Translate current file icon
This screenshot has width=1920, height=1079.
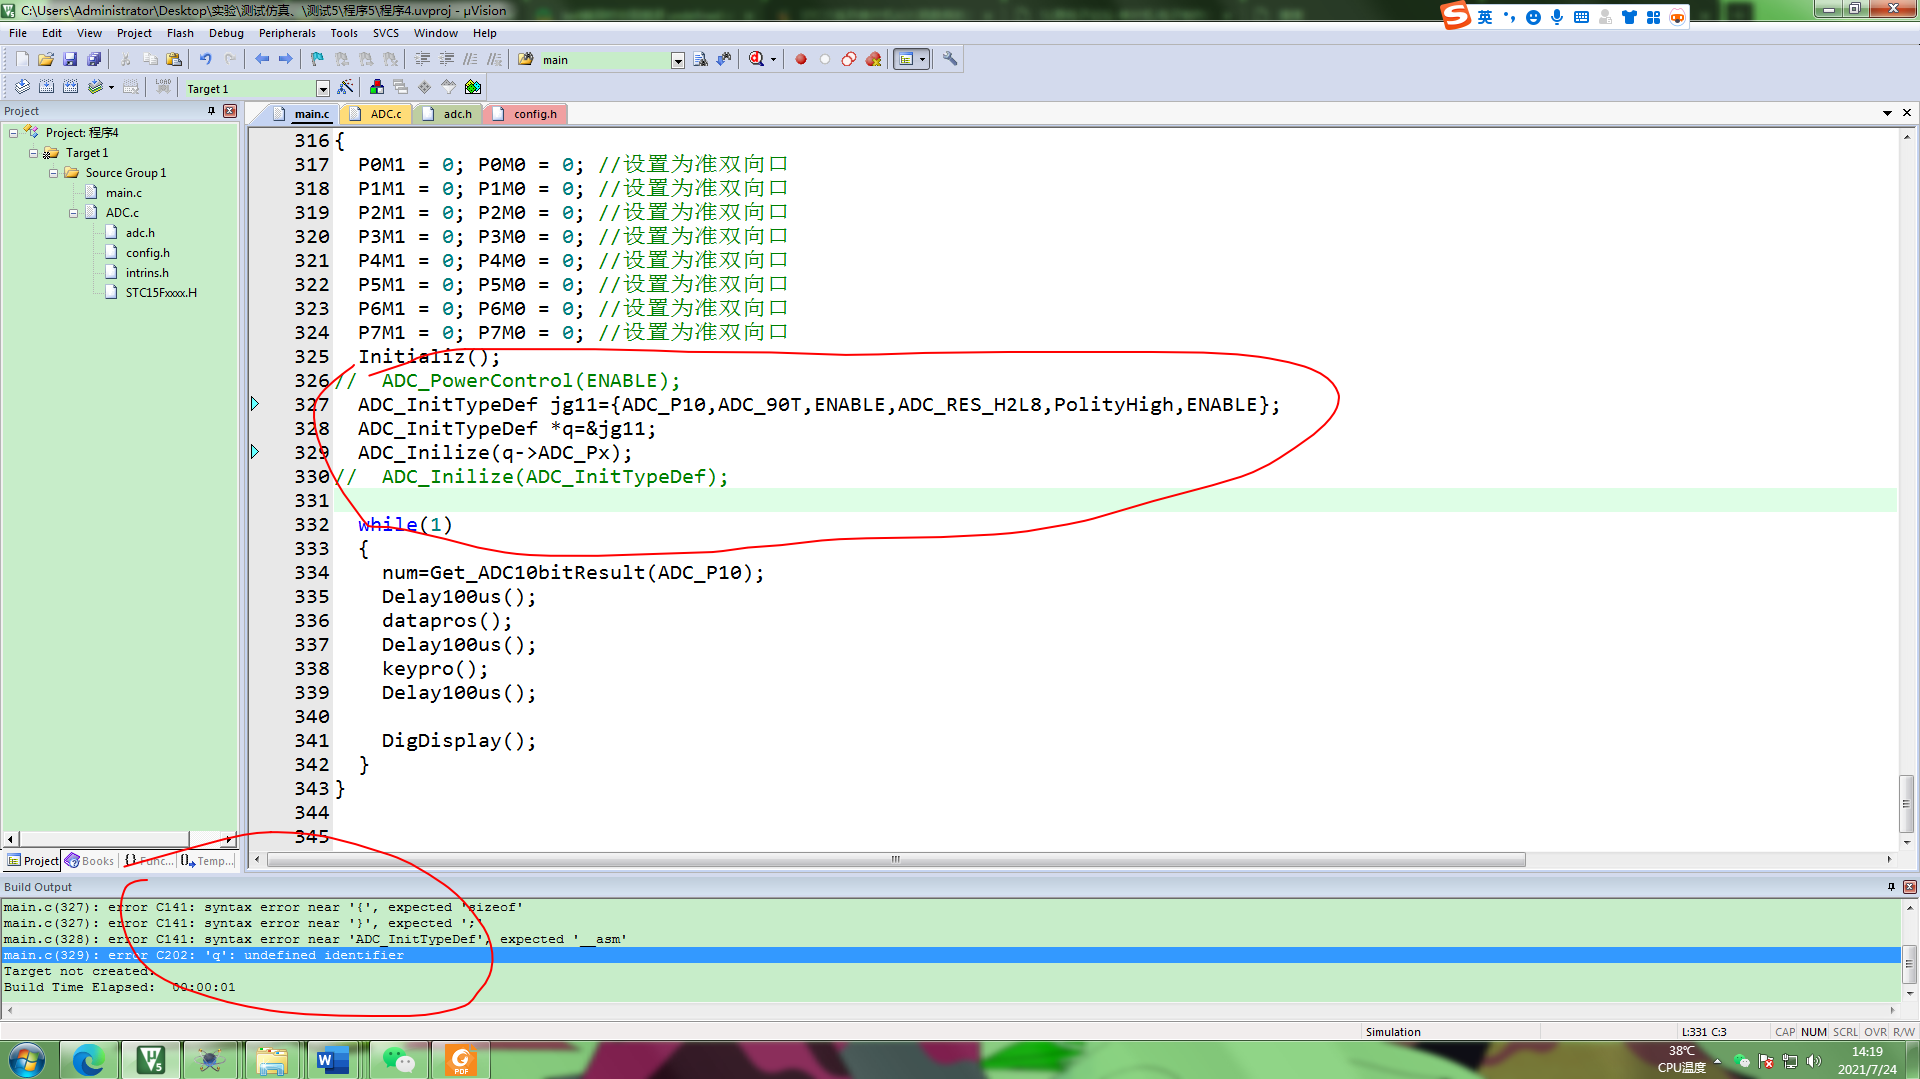pyautogui.click(x=22, y=88)
